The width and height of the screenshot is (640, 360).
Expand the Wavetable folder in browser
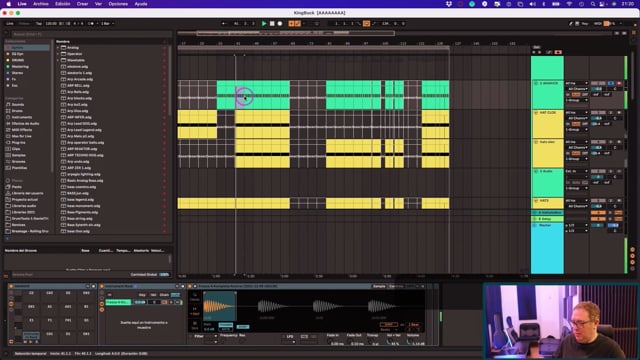pyautogui.click(x=58, y=60)
